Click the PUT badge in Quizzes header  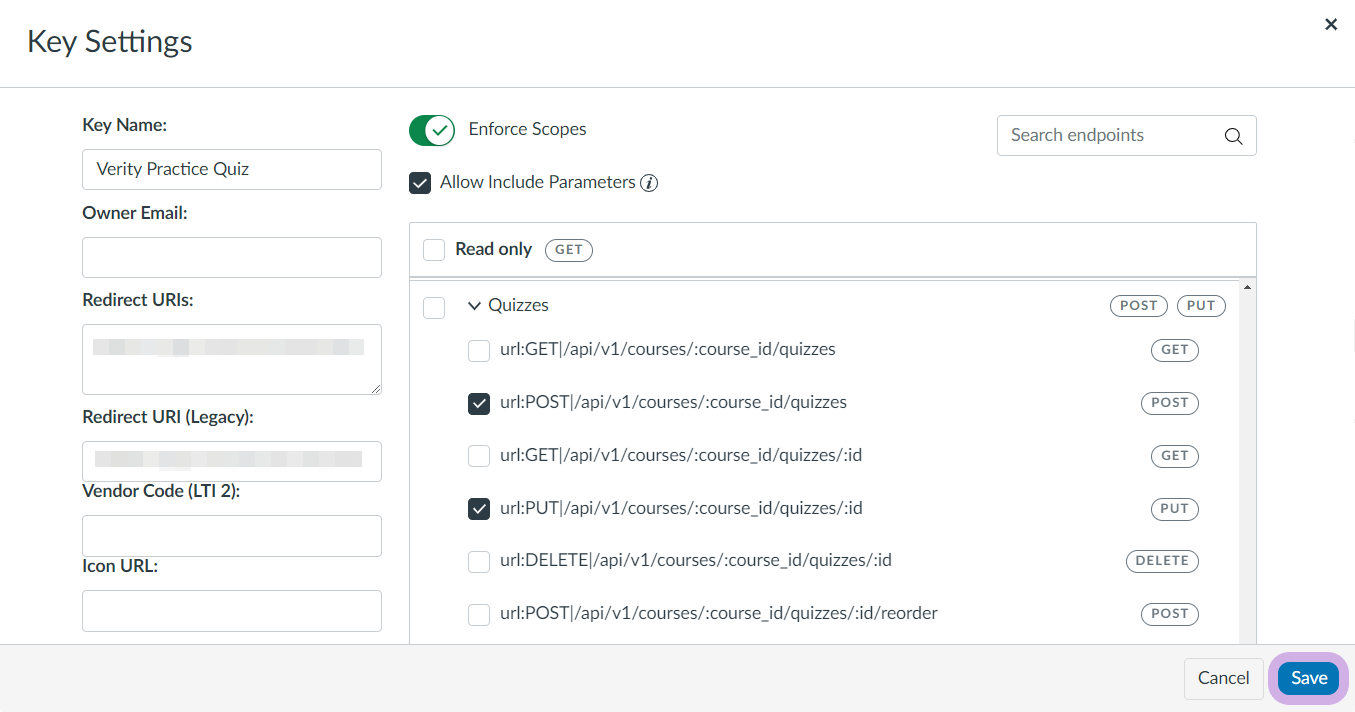tap(1202, 306)
